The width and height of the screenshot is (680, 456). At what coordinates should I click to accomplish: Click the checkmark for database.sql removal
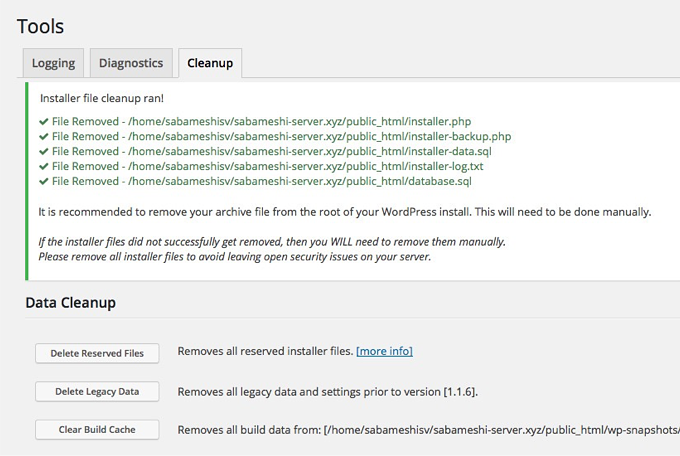[44, 181]
